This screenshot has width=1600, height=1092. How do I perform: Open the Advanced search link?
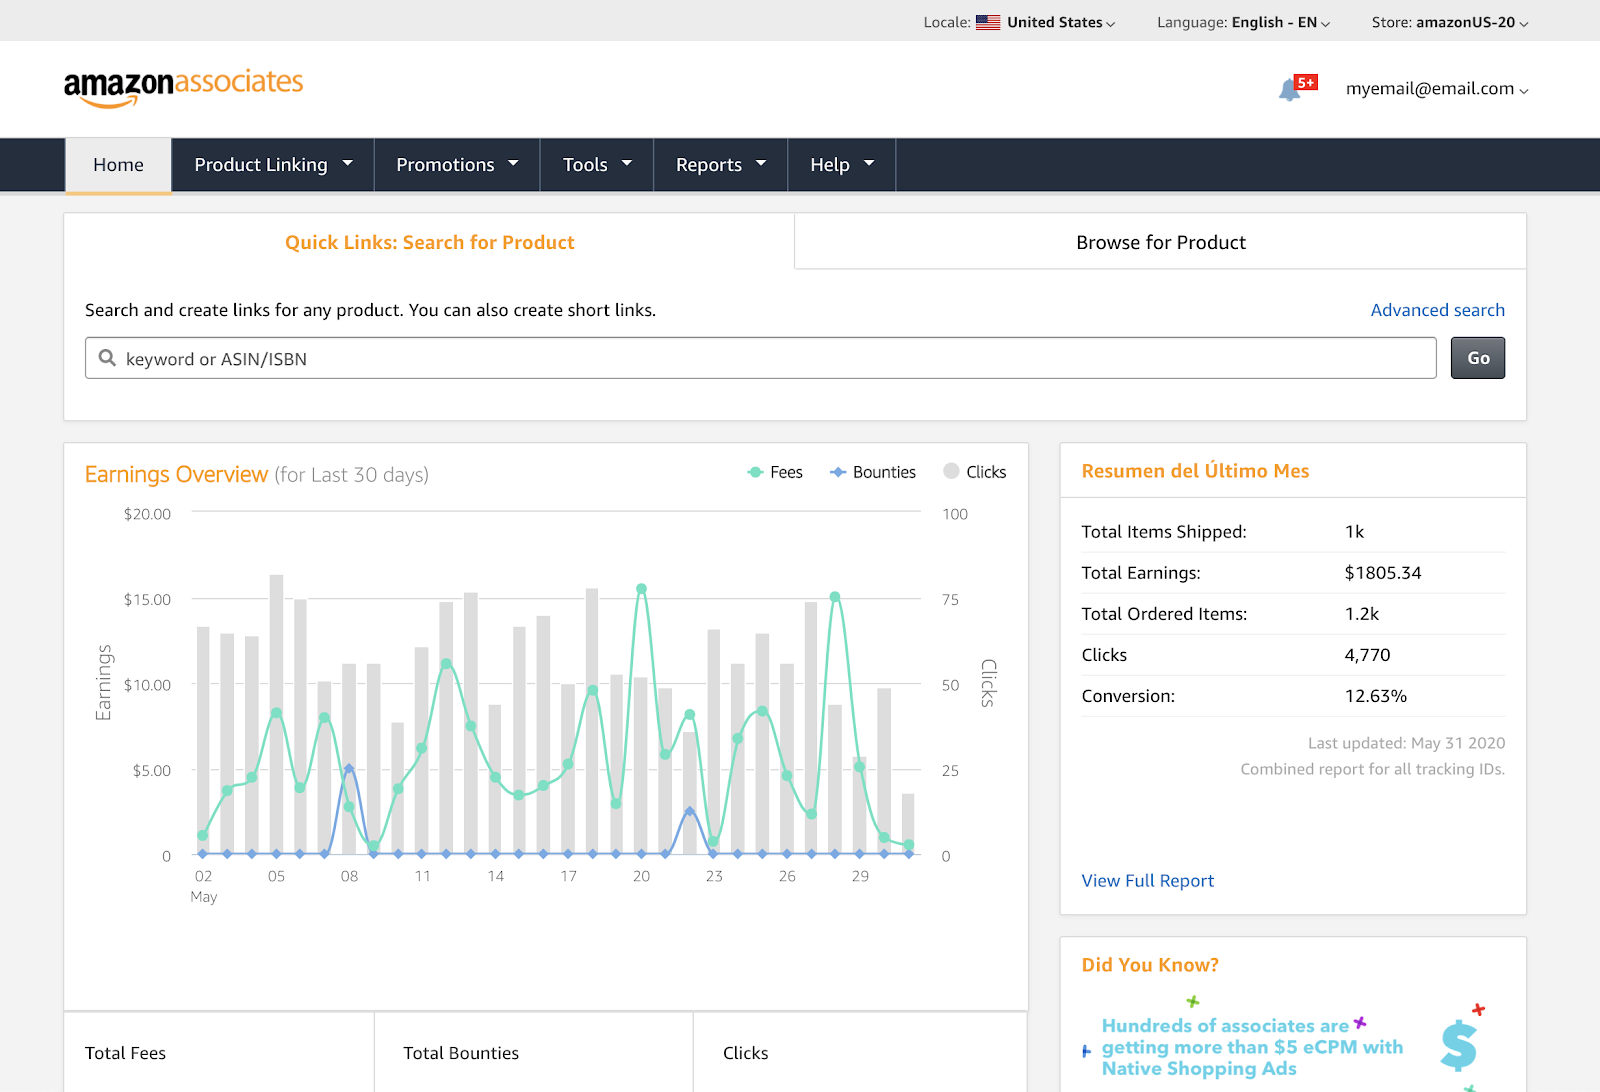pos(1437,310)
